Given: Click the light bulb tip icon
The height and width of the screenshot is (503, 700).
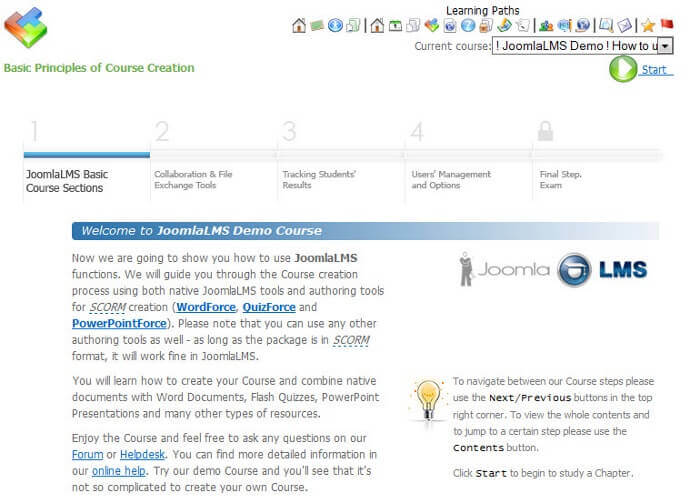Looking at the screenshot, I should pyautogui.click(x=428, y=401).
